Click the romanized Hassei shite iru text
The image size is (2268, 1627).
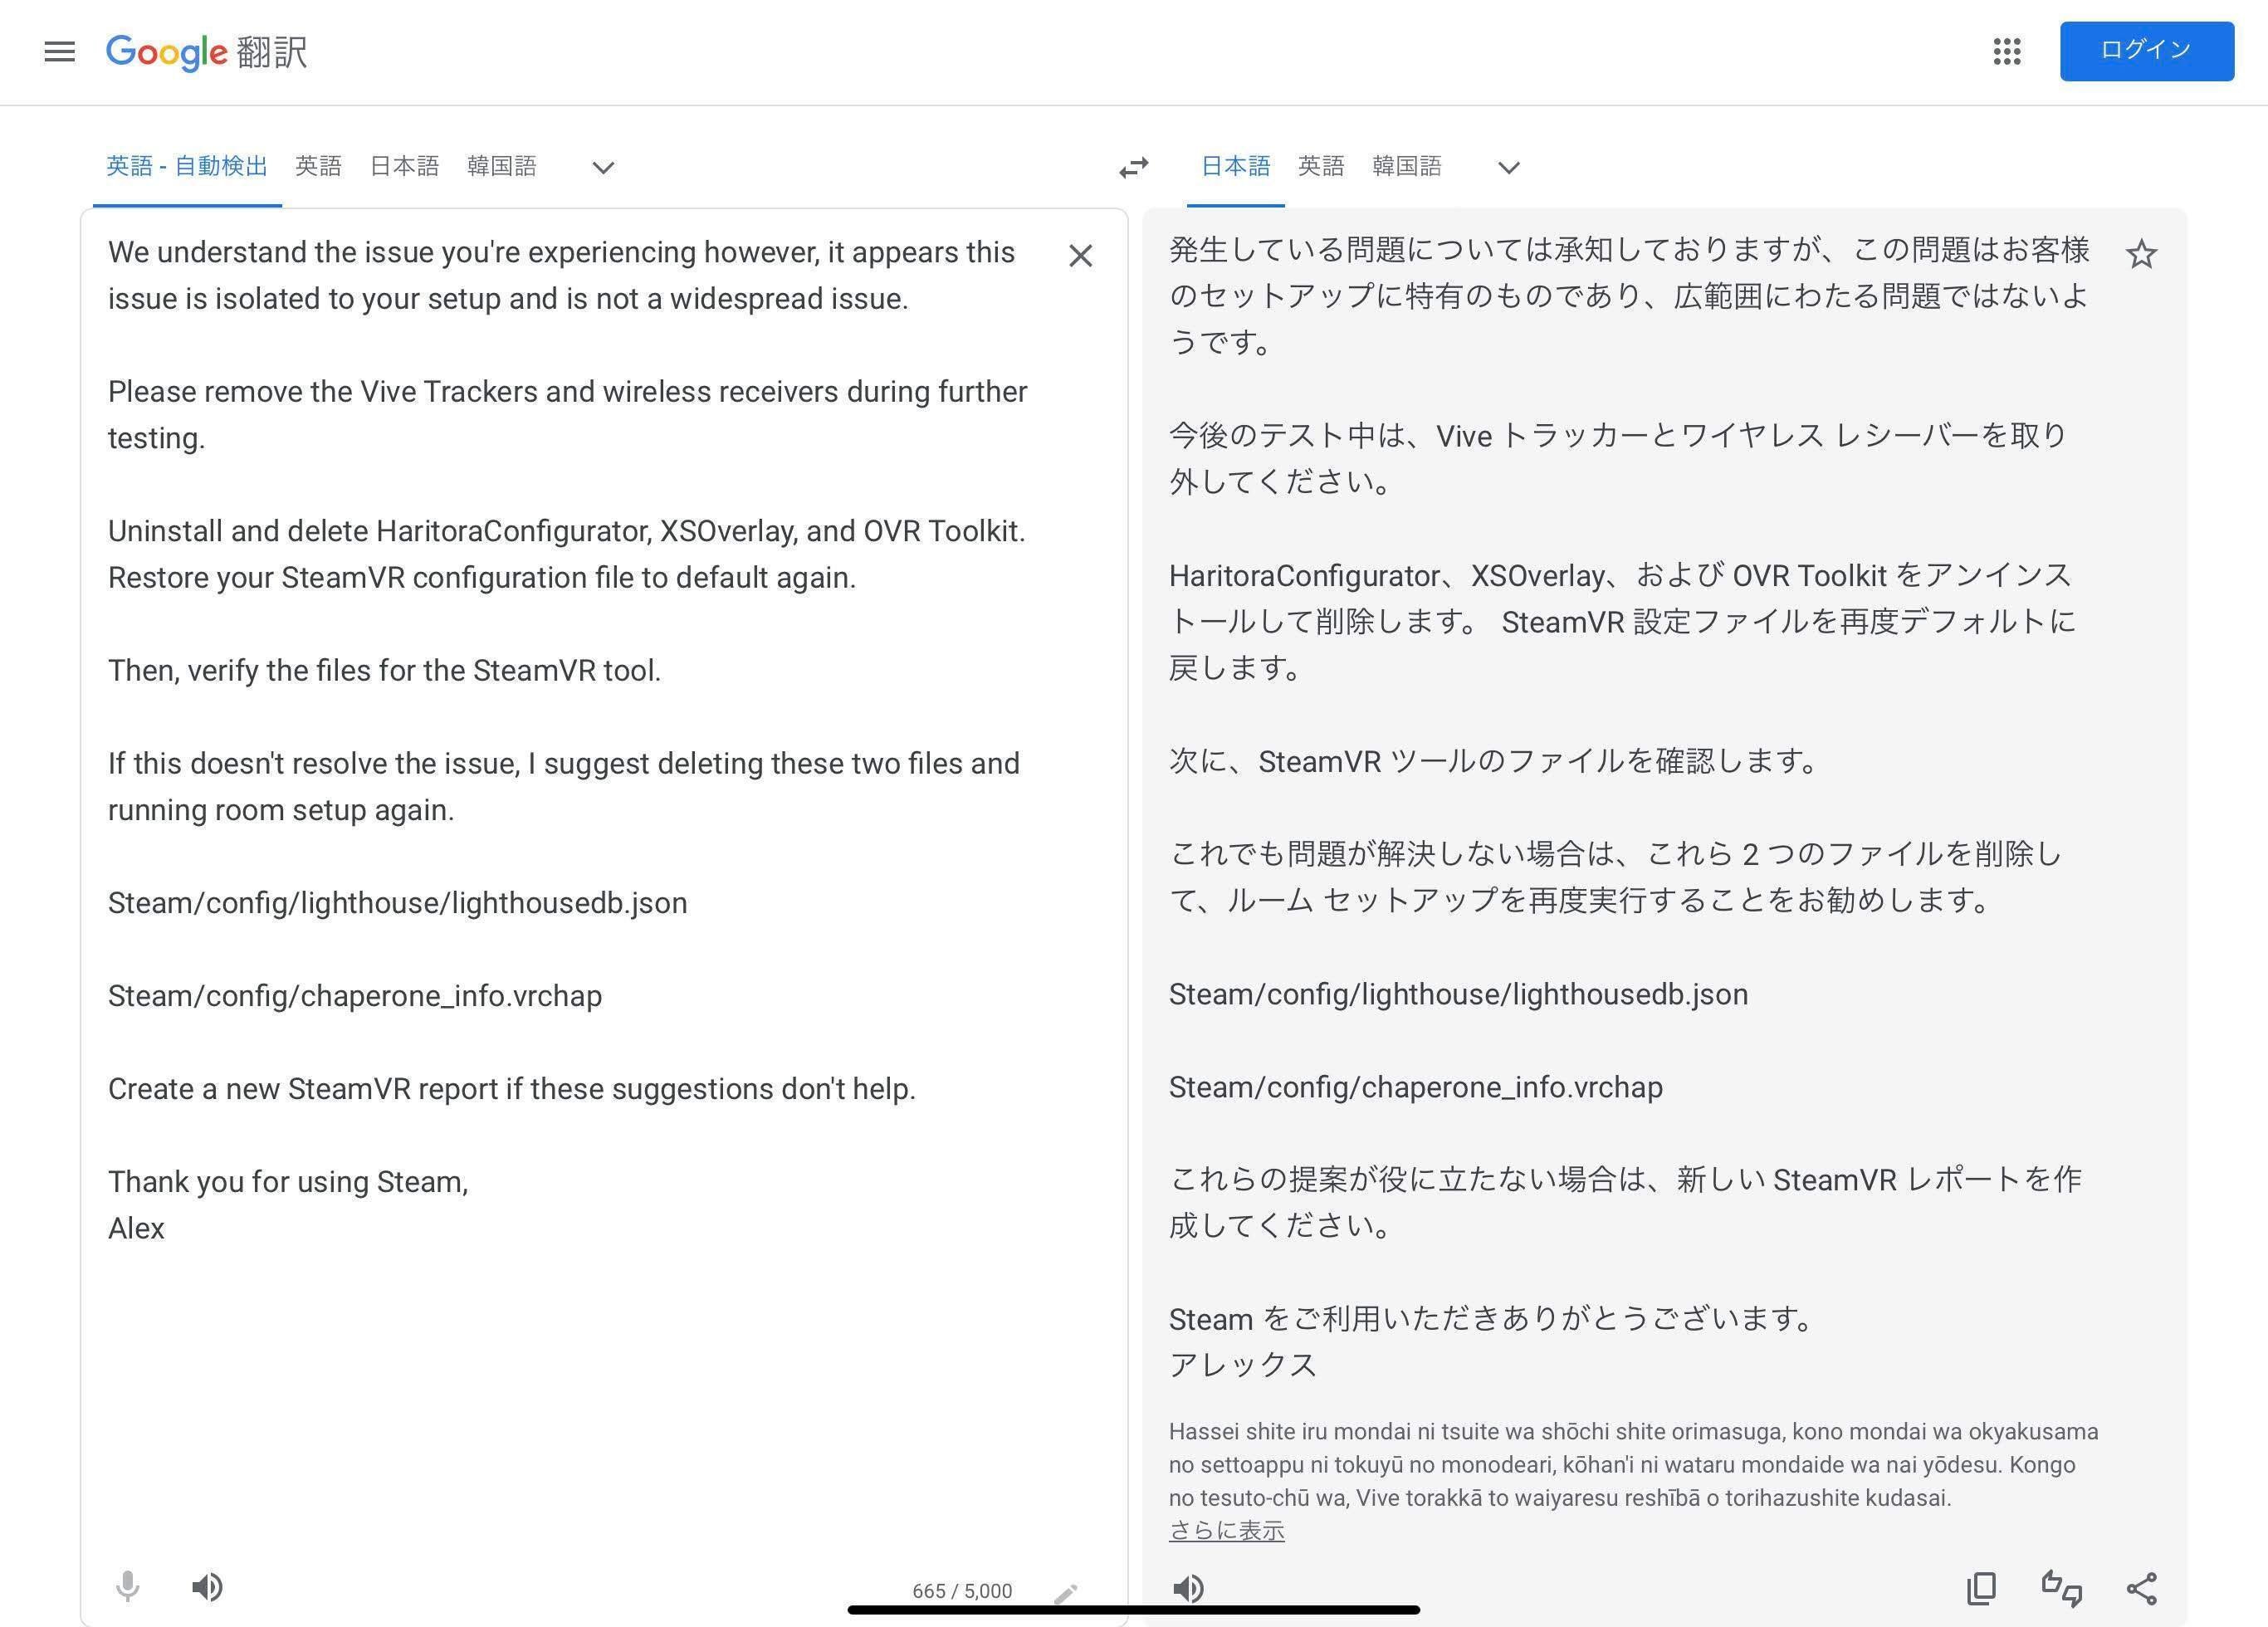click(1633, 1465)
